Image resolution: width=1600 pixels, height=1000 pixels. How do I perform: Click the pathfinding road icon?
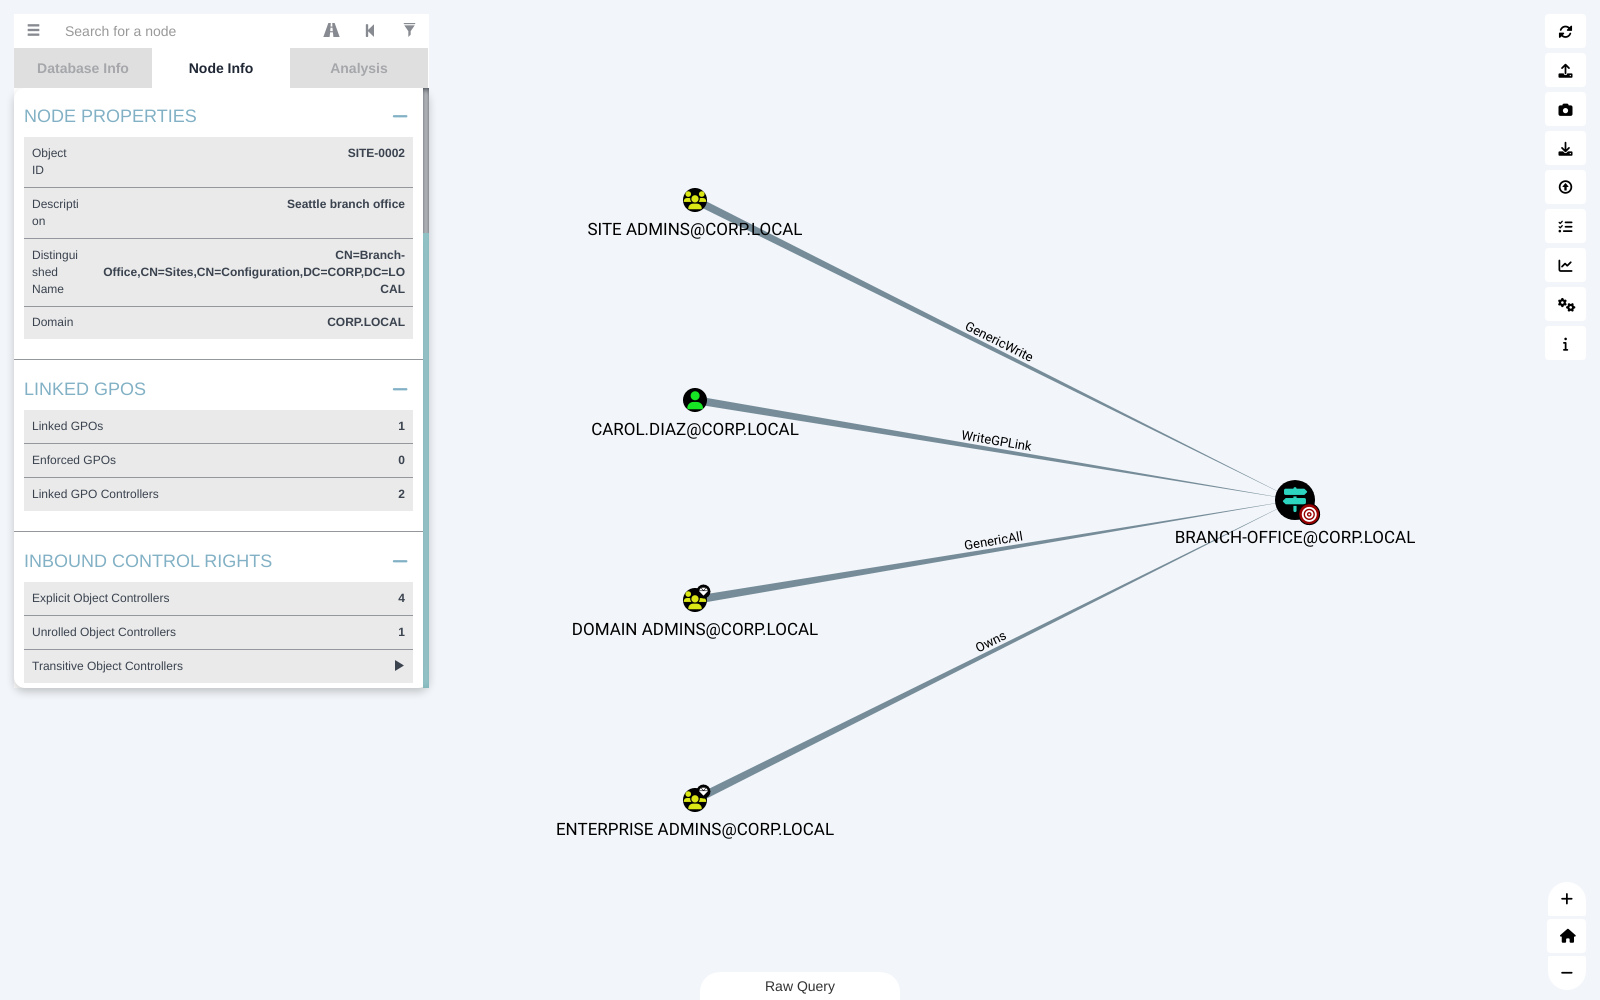point(331,31)
